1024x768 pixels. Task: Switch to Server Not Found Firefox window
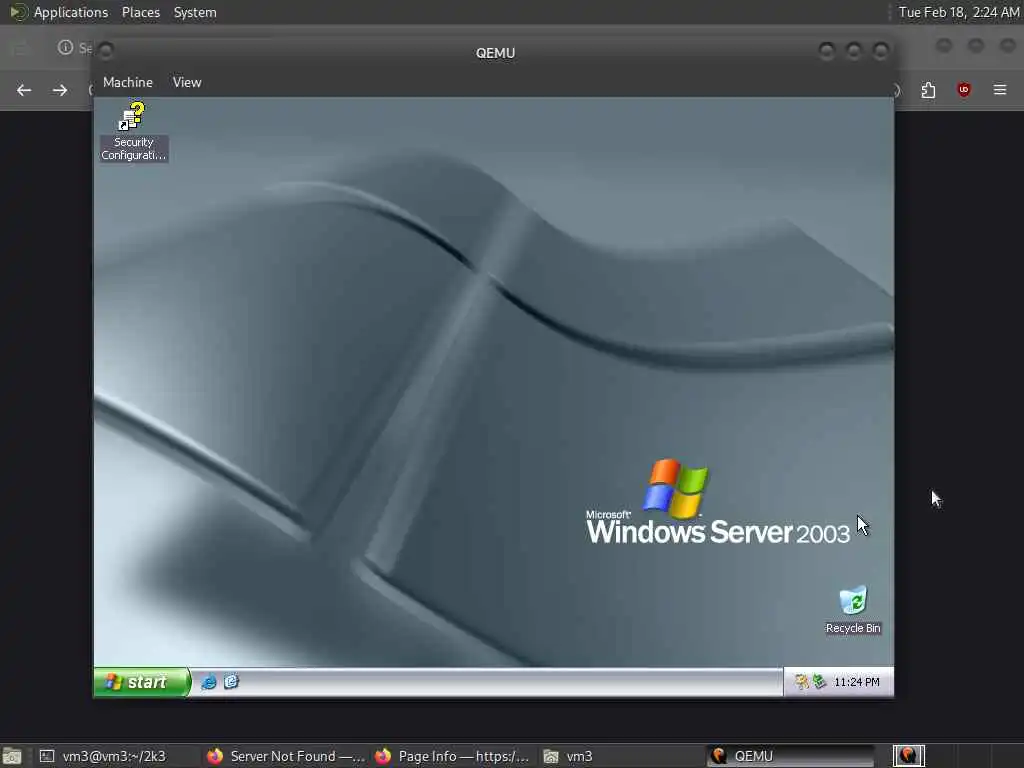tap(285, 756)
